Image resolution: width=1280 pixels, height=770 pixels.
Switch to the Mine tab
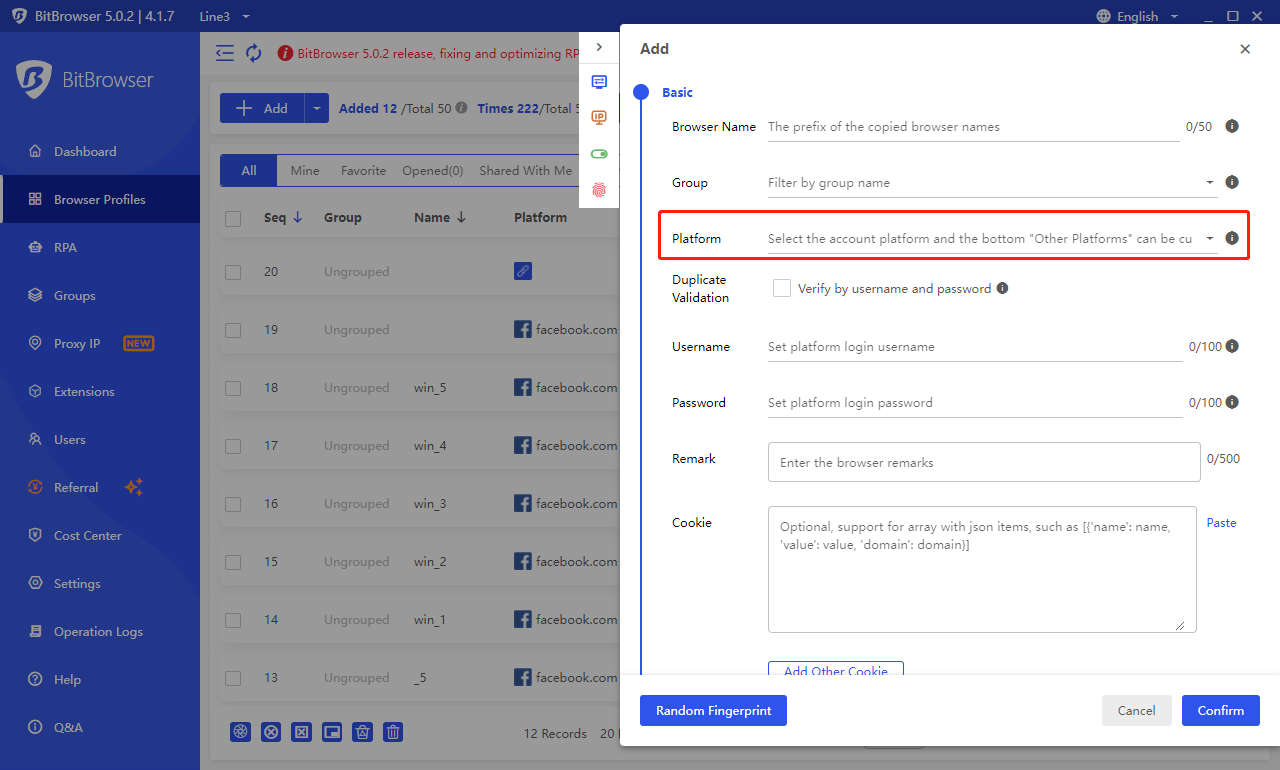click(x=305, y=171)
